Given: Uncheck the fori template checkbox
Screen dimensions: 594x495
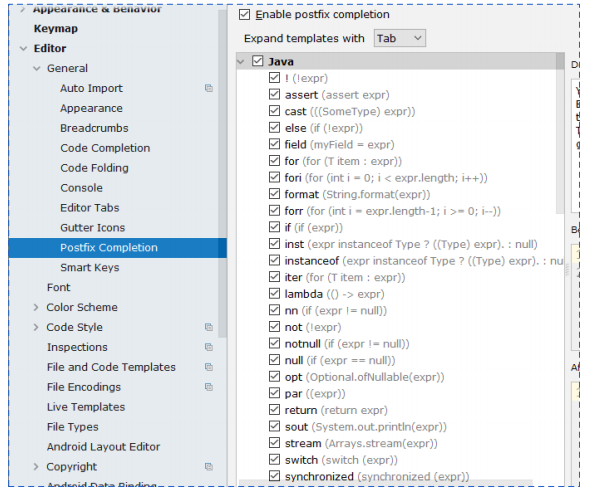Looking at the screenshot, I should tap(274, 177).
